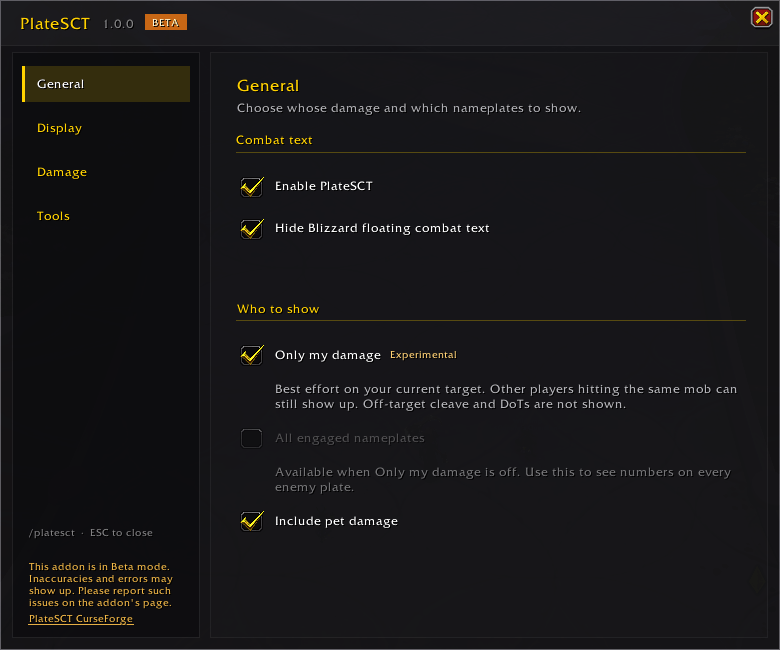Click the Combat text section header

(274, 140)
